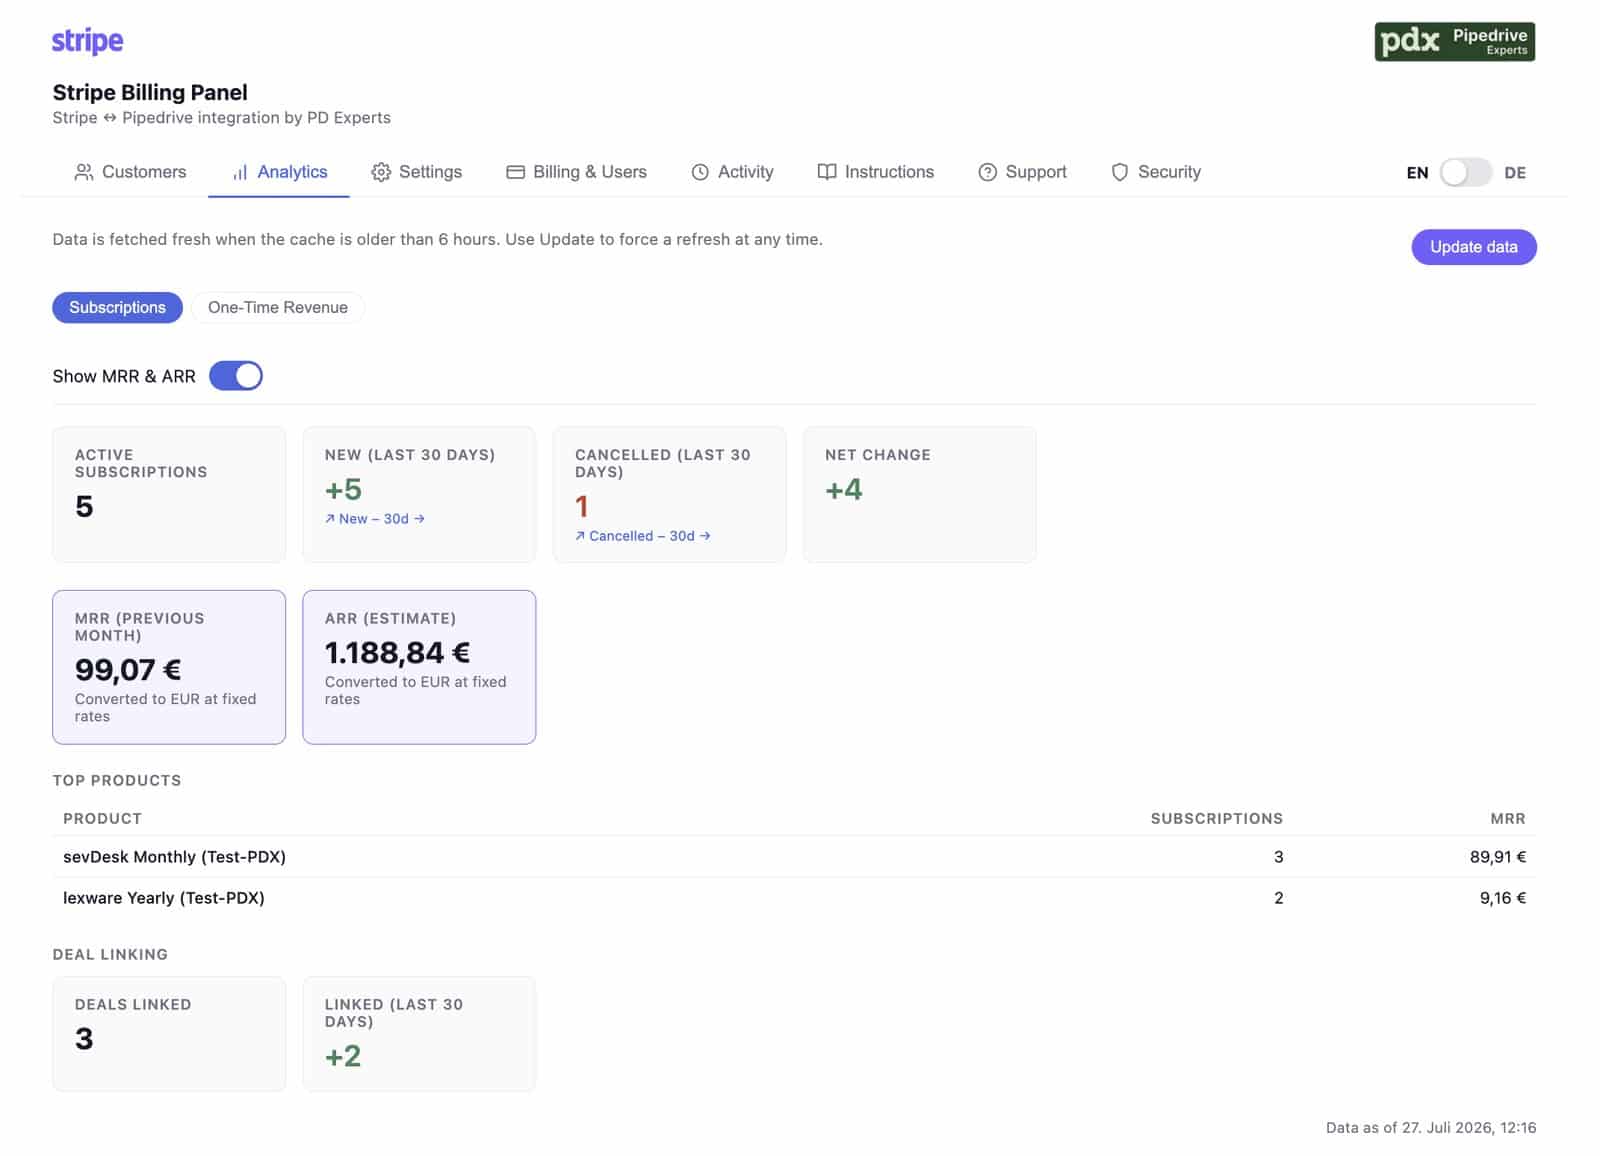Click the TOP PRODUCTS section heading
The height and width of the screenshot is (1156, 1600).
click(117, 780)
